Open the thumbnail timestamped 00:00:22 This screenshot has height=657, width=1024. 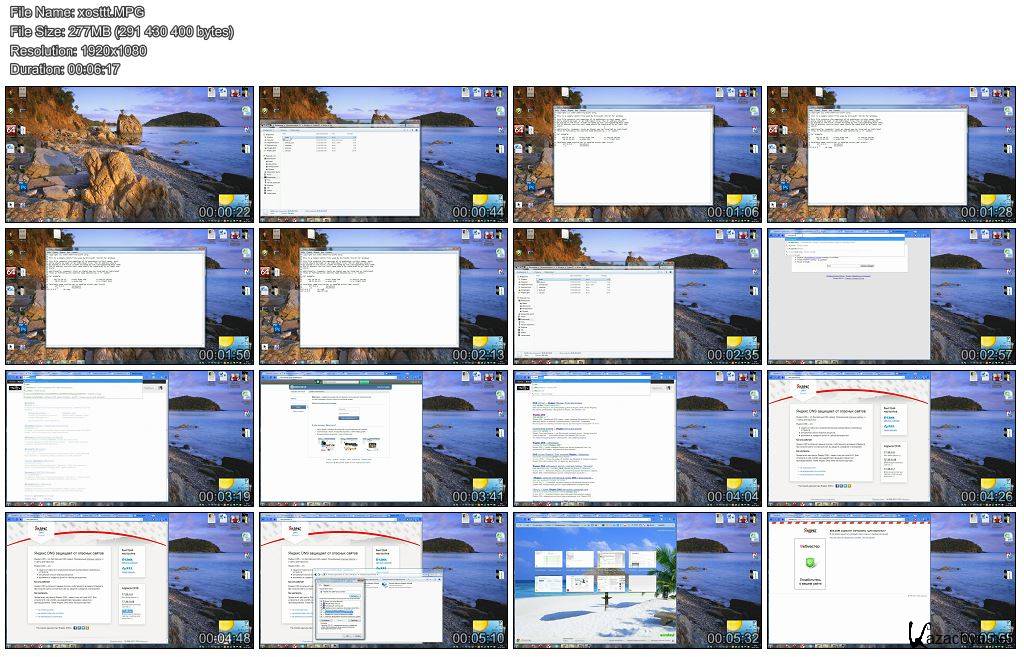coord(130,154)
